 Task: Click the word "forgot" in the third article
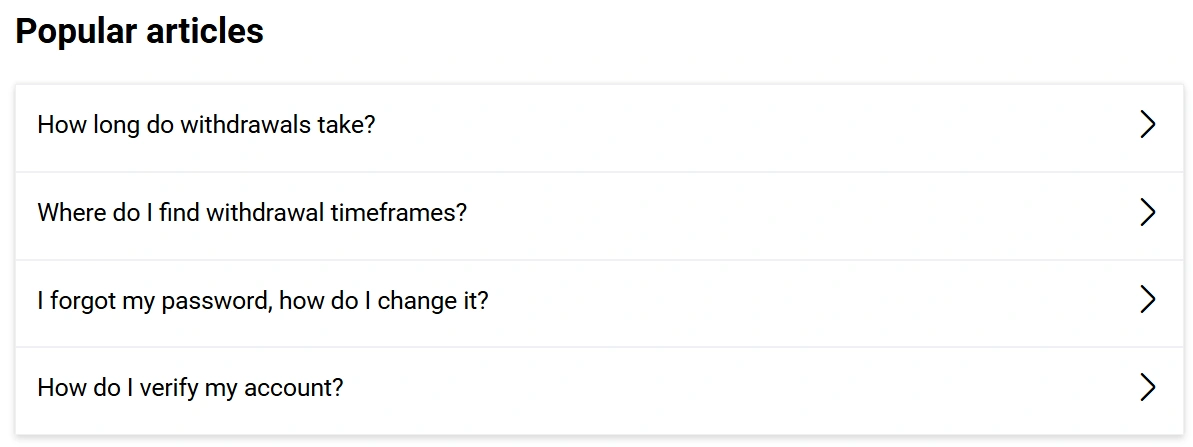[83, 300]
